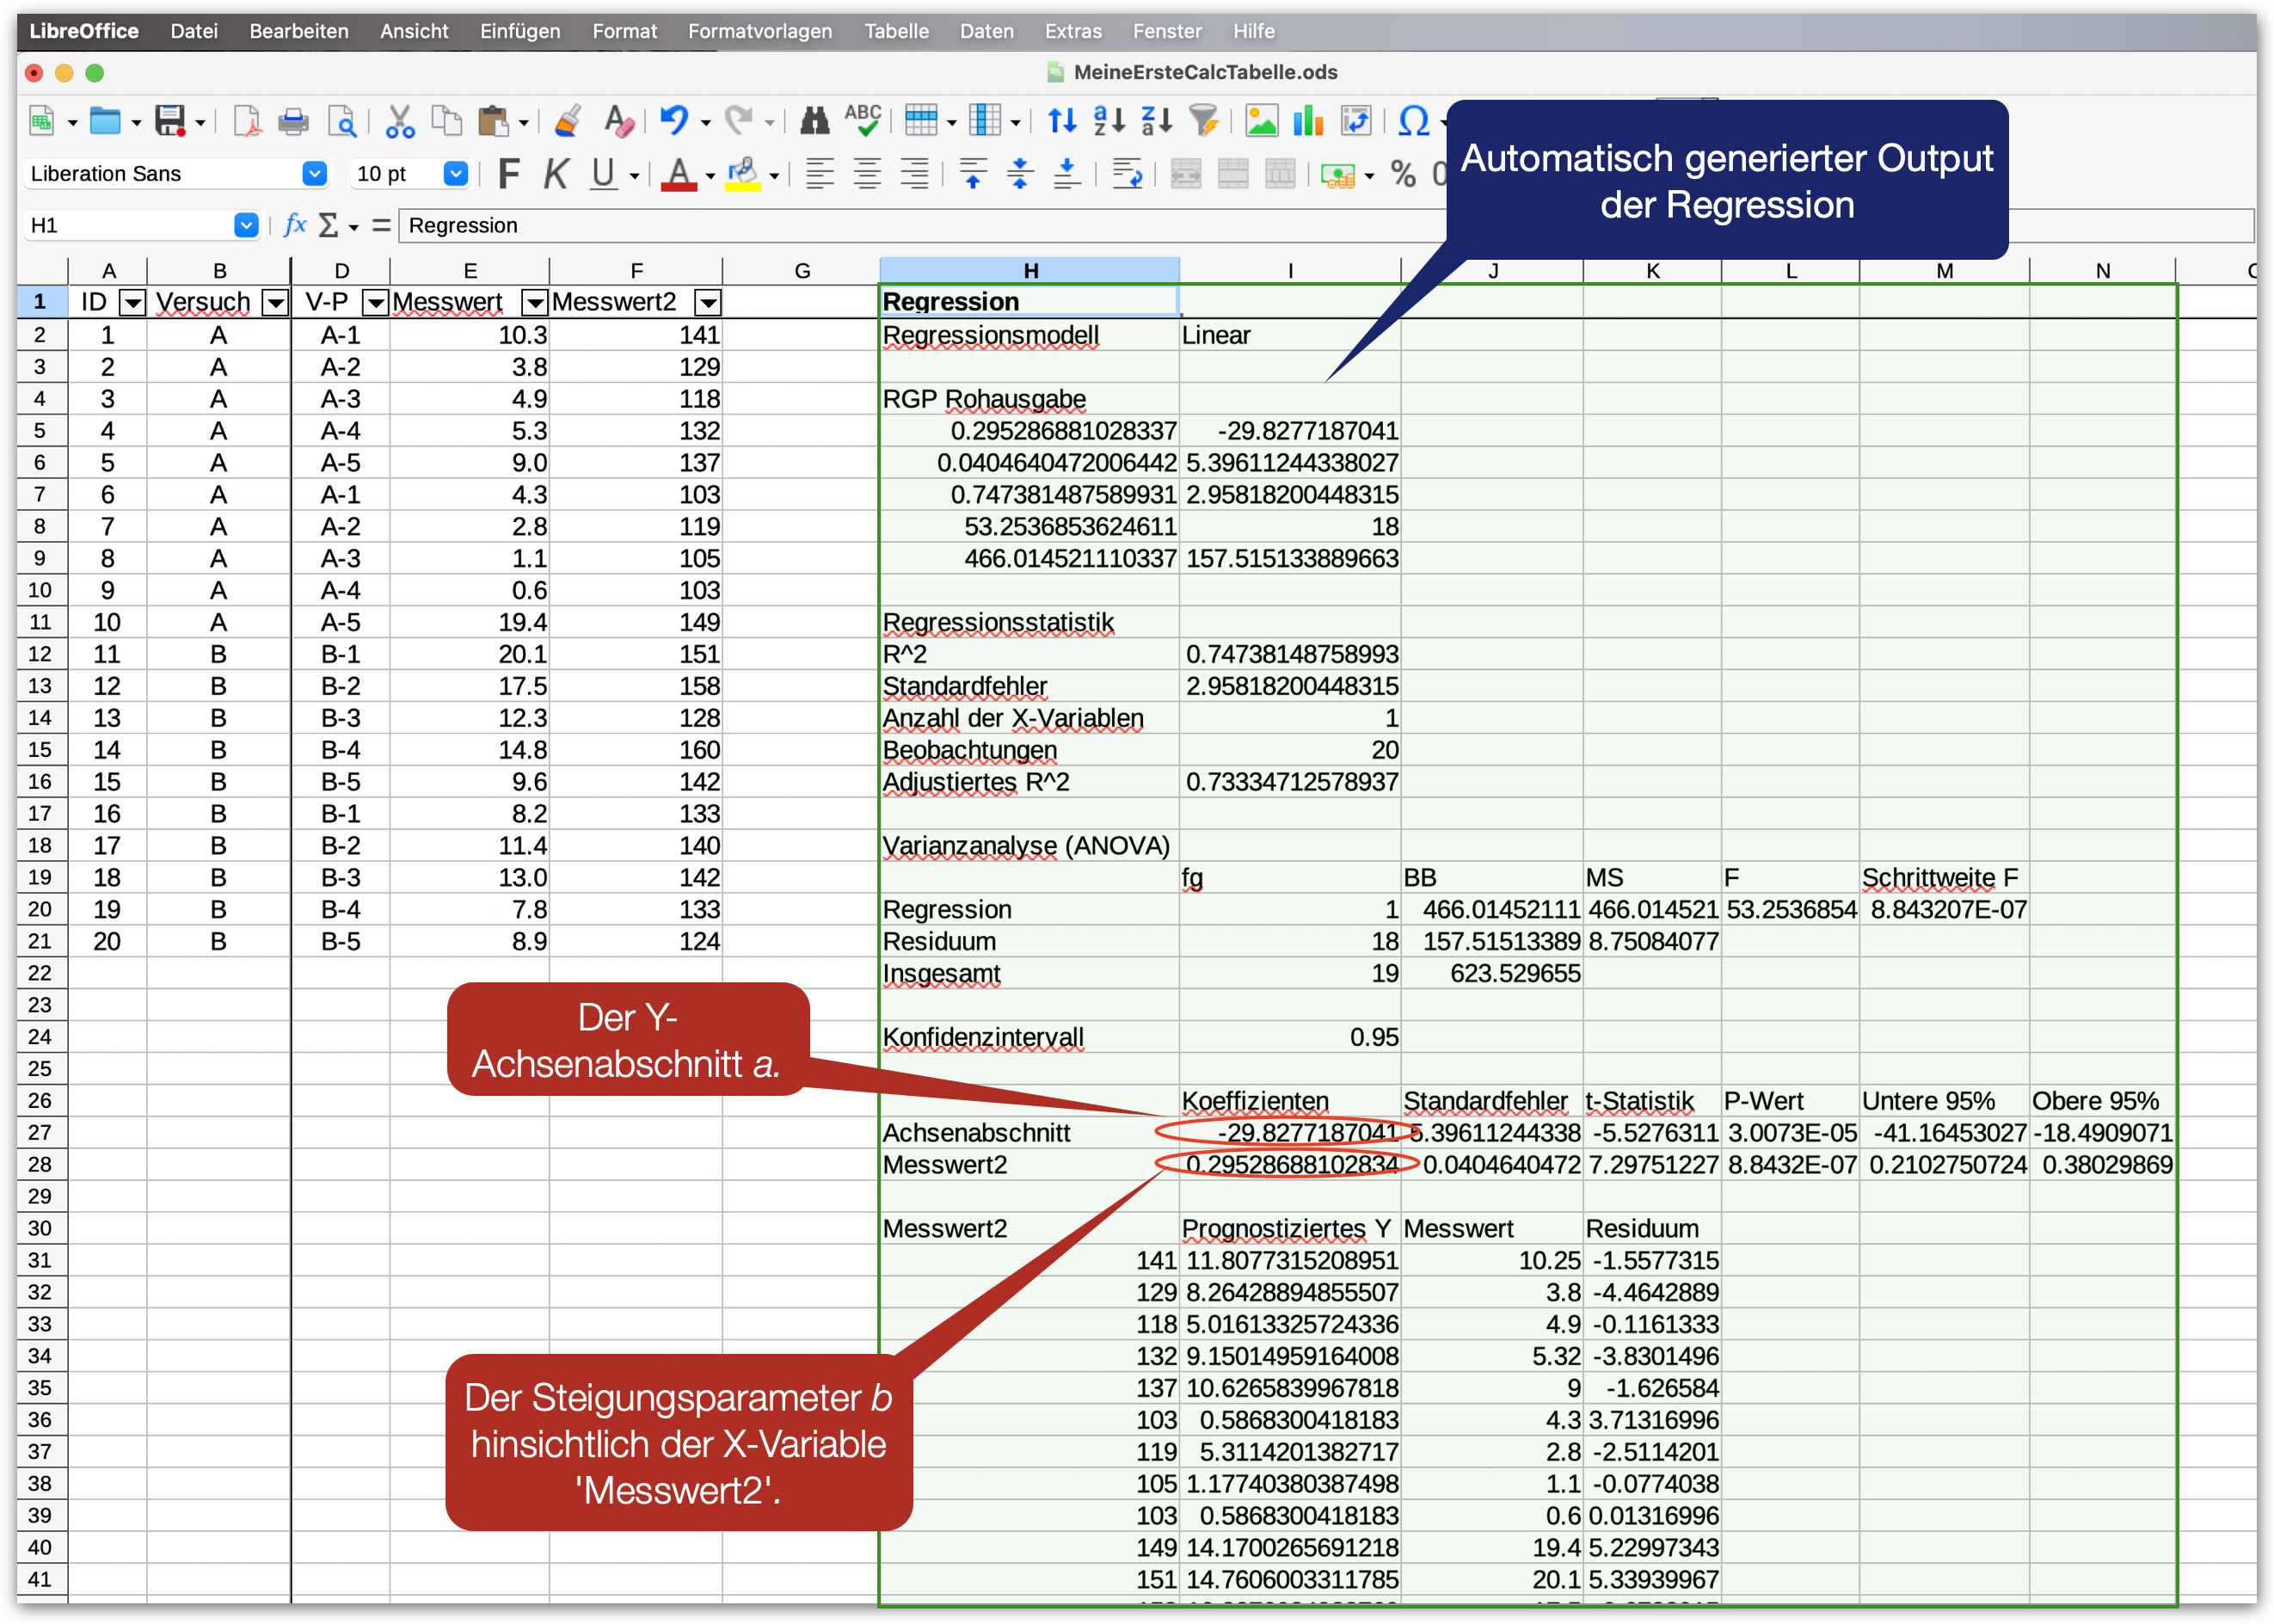Click the Export as PDF icon
Screen dimensions: 2274x1624
pos(246,122)
